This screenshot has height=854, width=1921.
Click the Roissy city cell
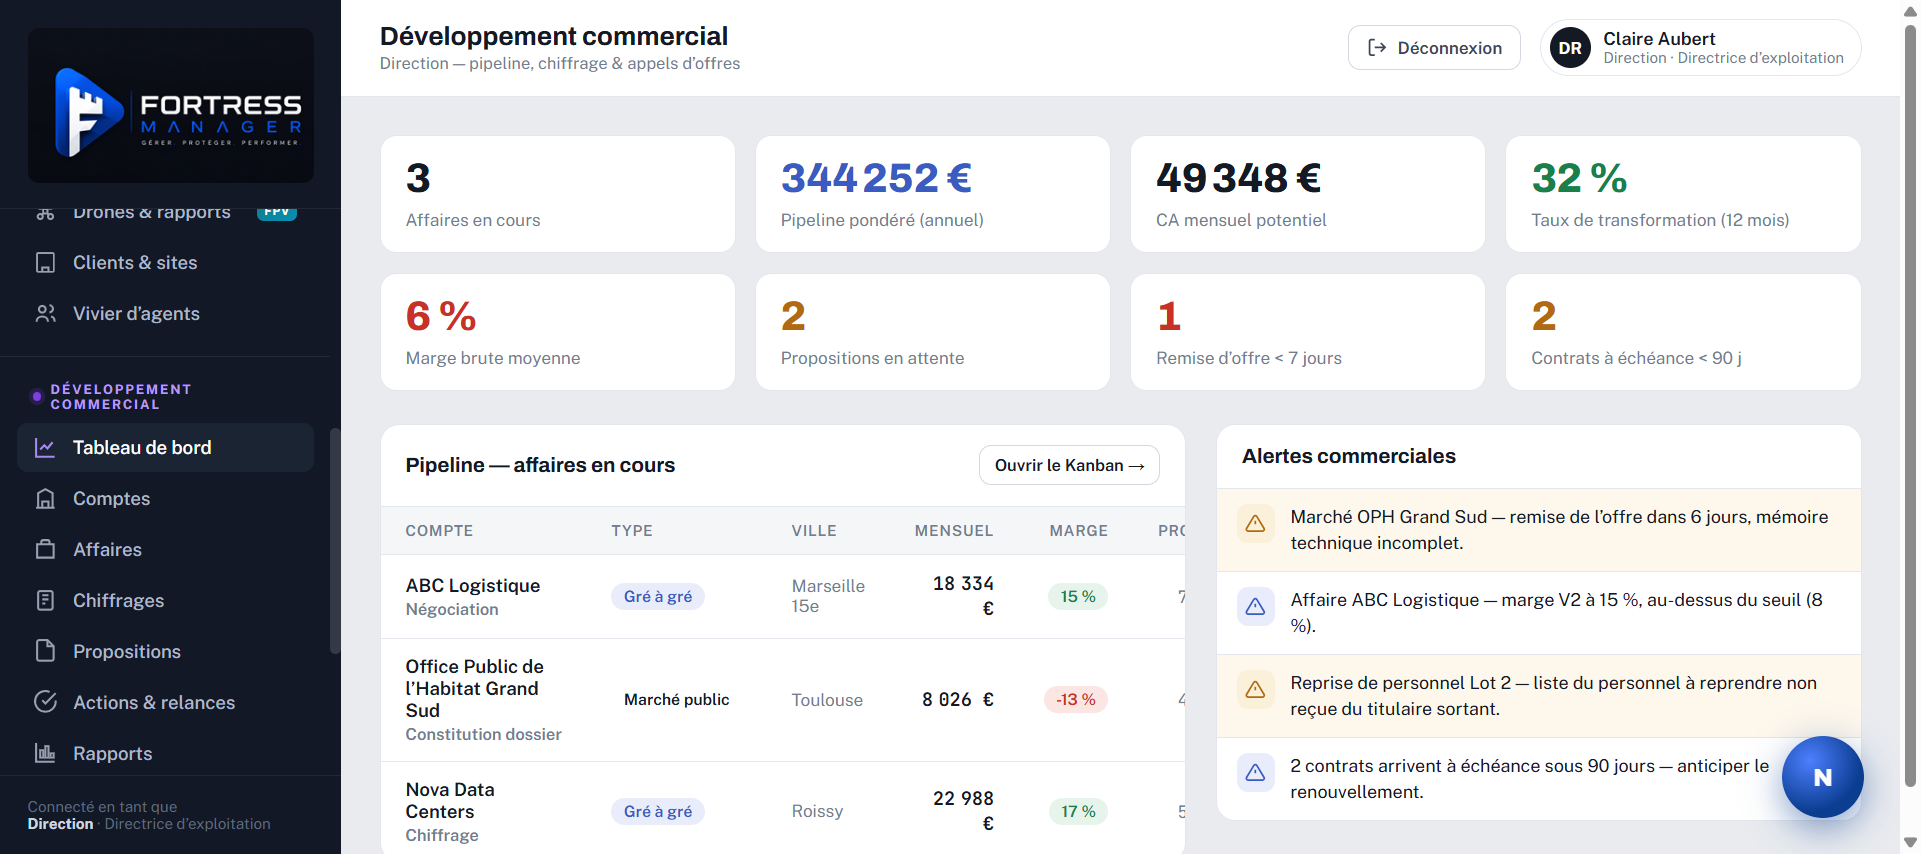[x=817, y=811]
